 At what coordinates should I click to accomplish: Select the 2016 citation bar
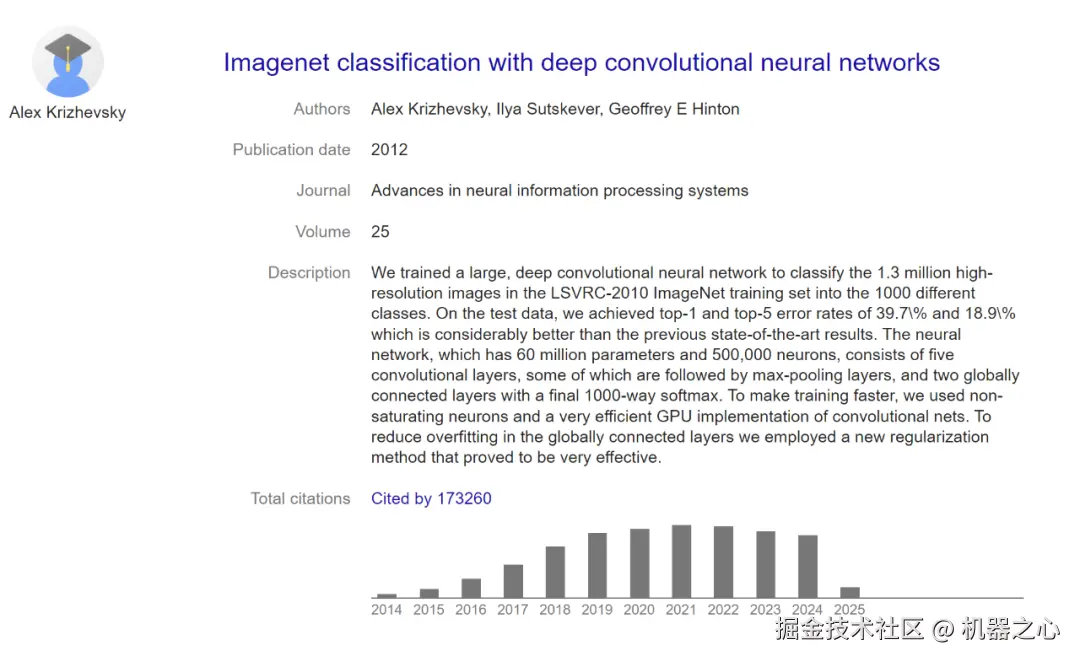tap(471, 588)
